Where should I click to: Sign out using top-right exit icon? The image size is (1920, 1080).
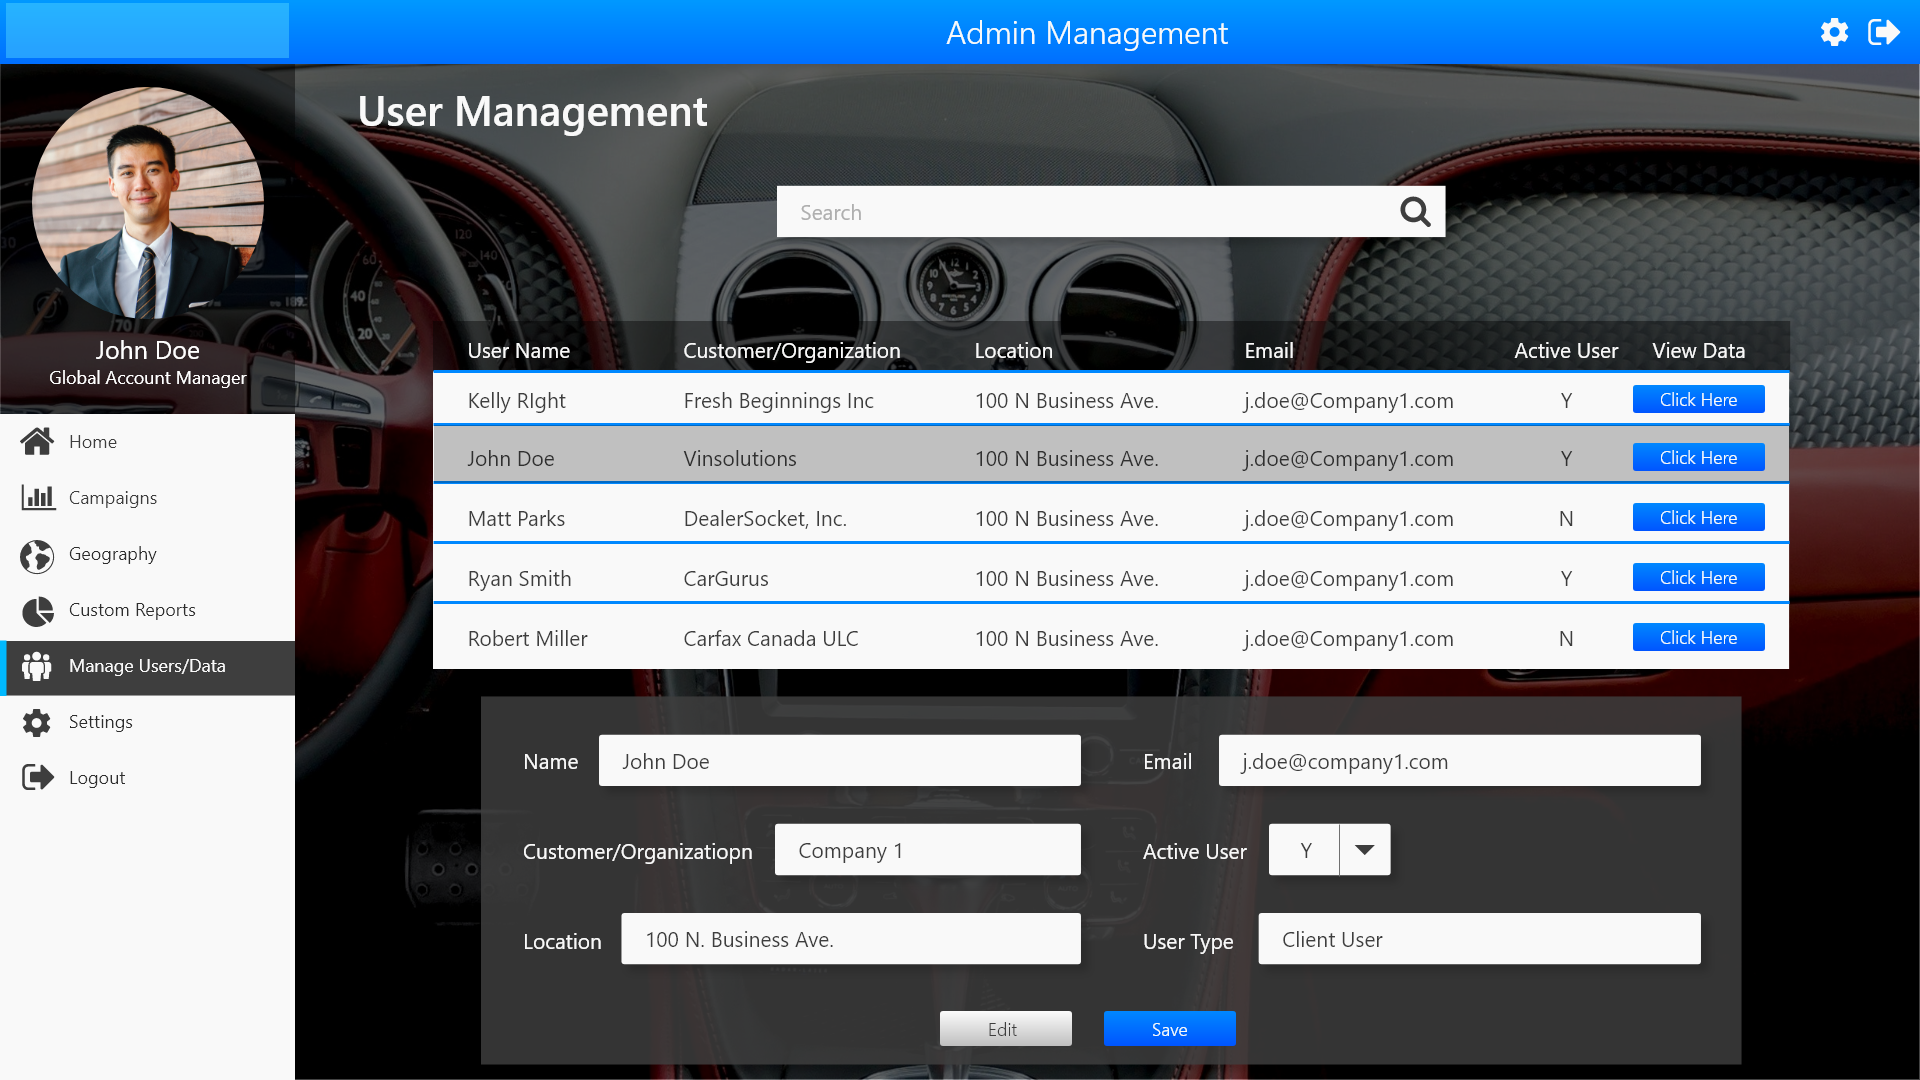click(x=1883, y=32)
